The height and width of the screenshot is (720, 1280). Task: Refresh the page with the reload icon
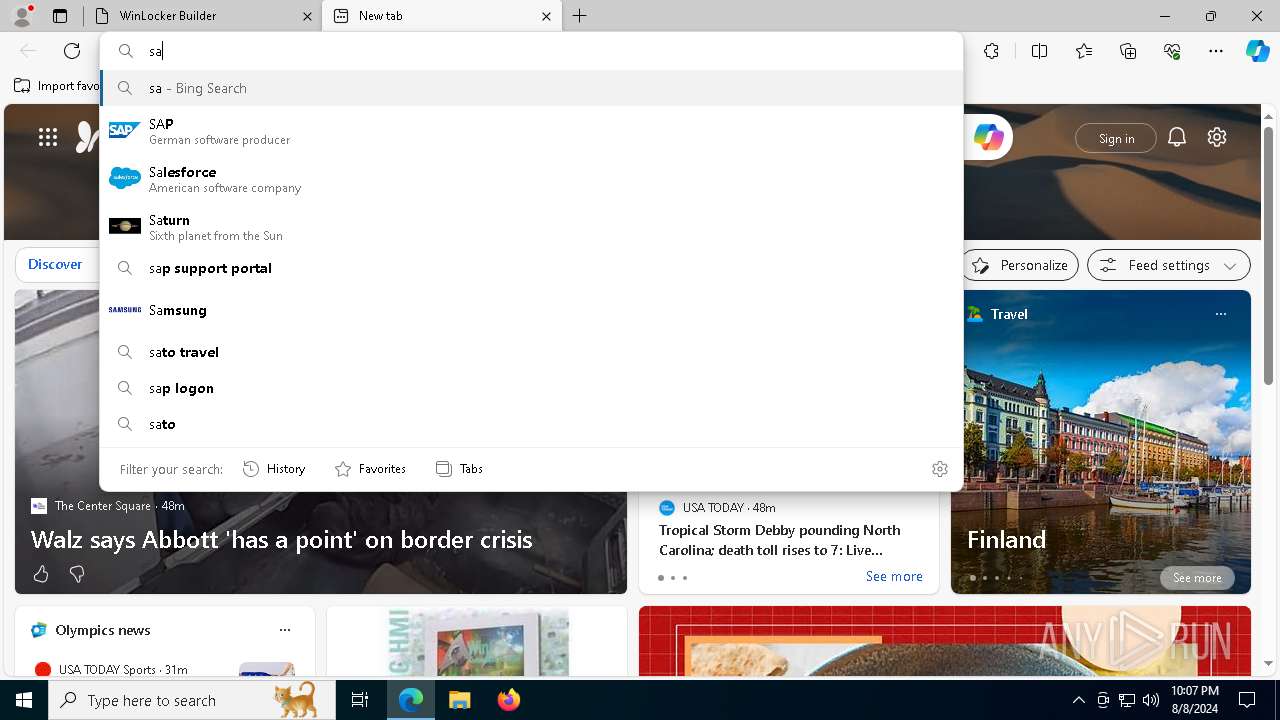click(x=72, y=51)
